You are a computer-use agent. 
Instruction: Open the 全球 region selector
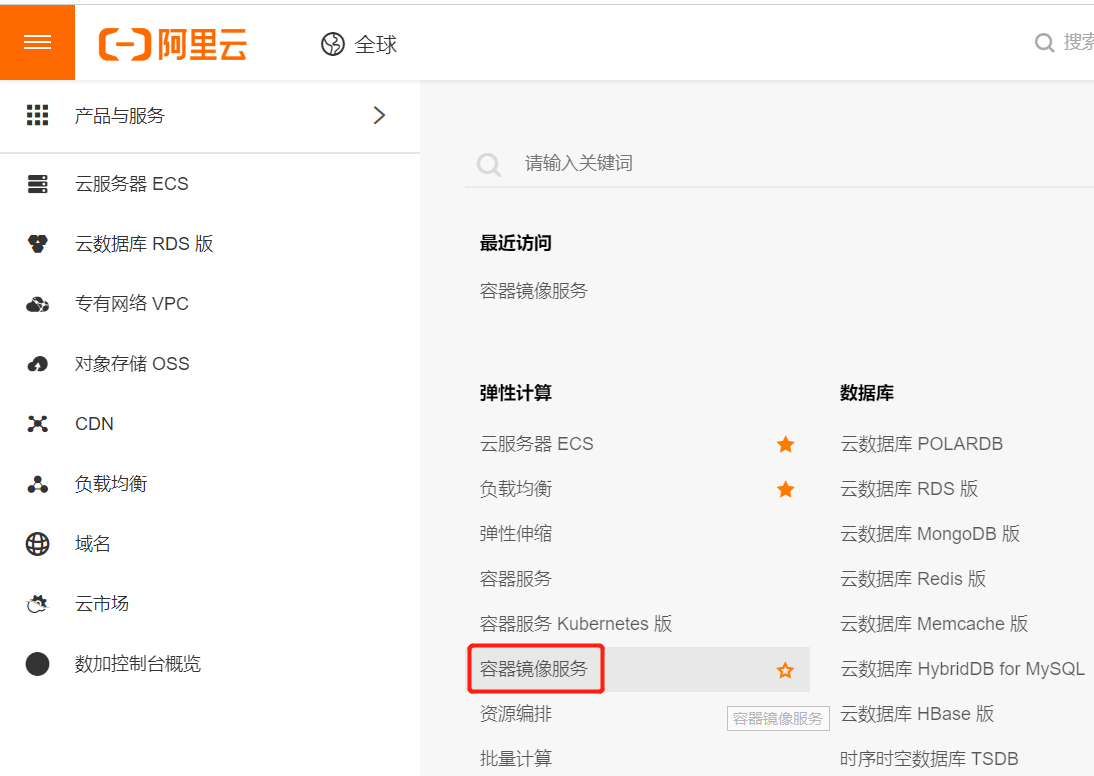(359, 44)
